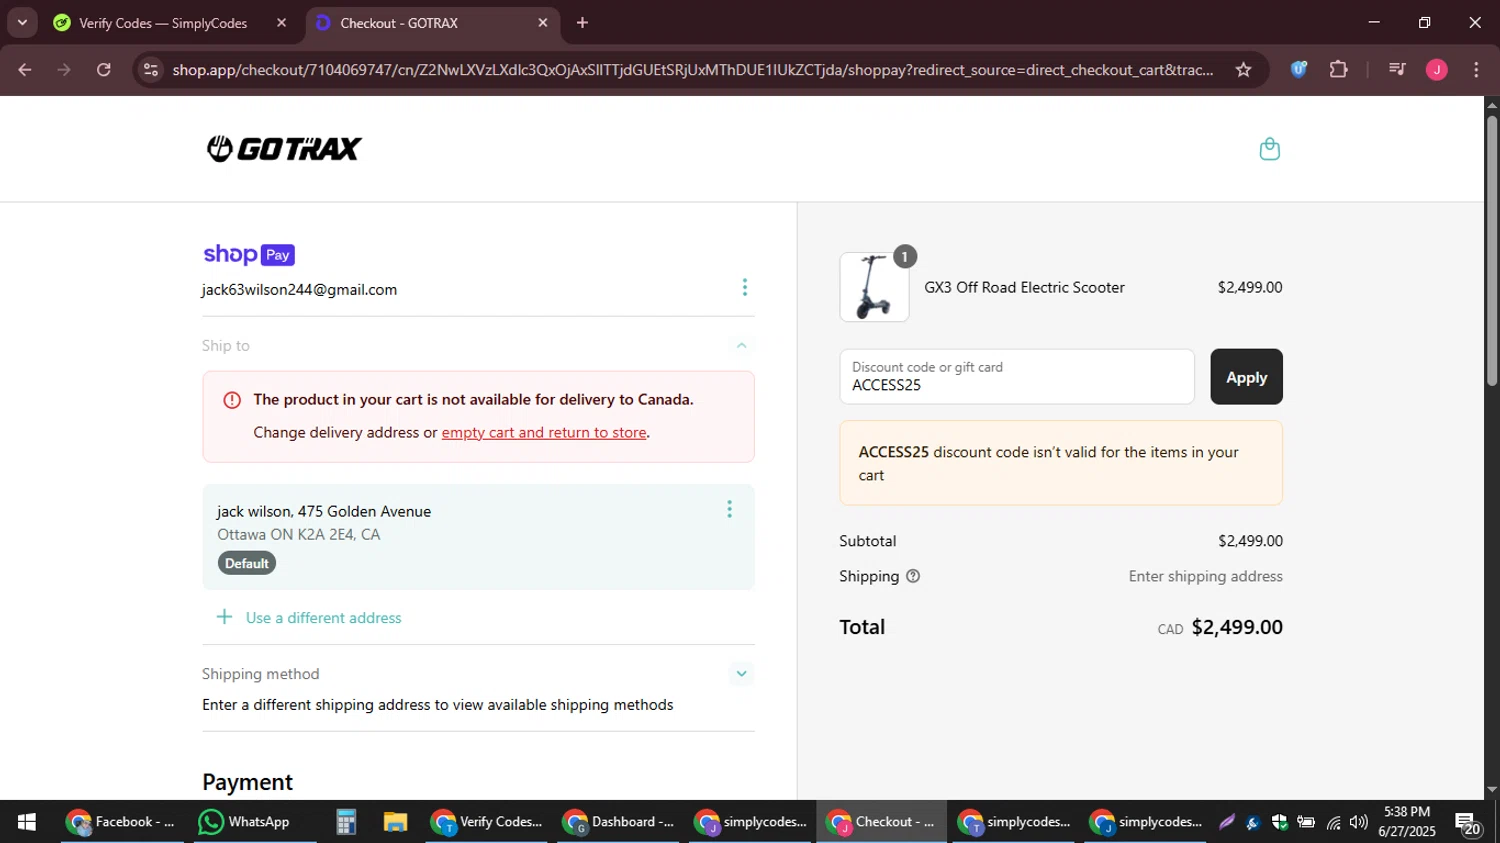
Task: Expand the Shipping method section
Action: [x=741, y=674]
